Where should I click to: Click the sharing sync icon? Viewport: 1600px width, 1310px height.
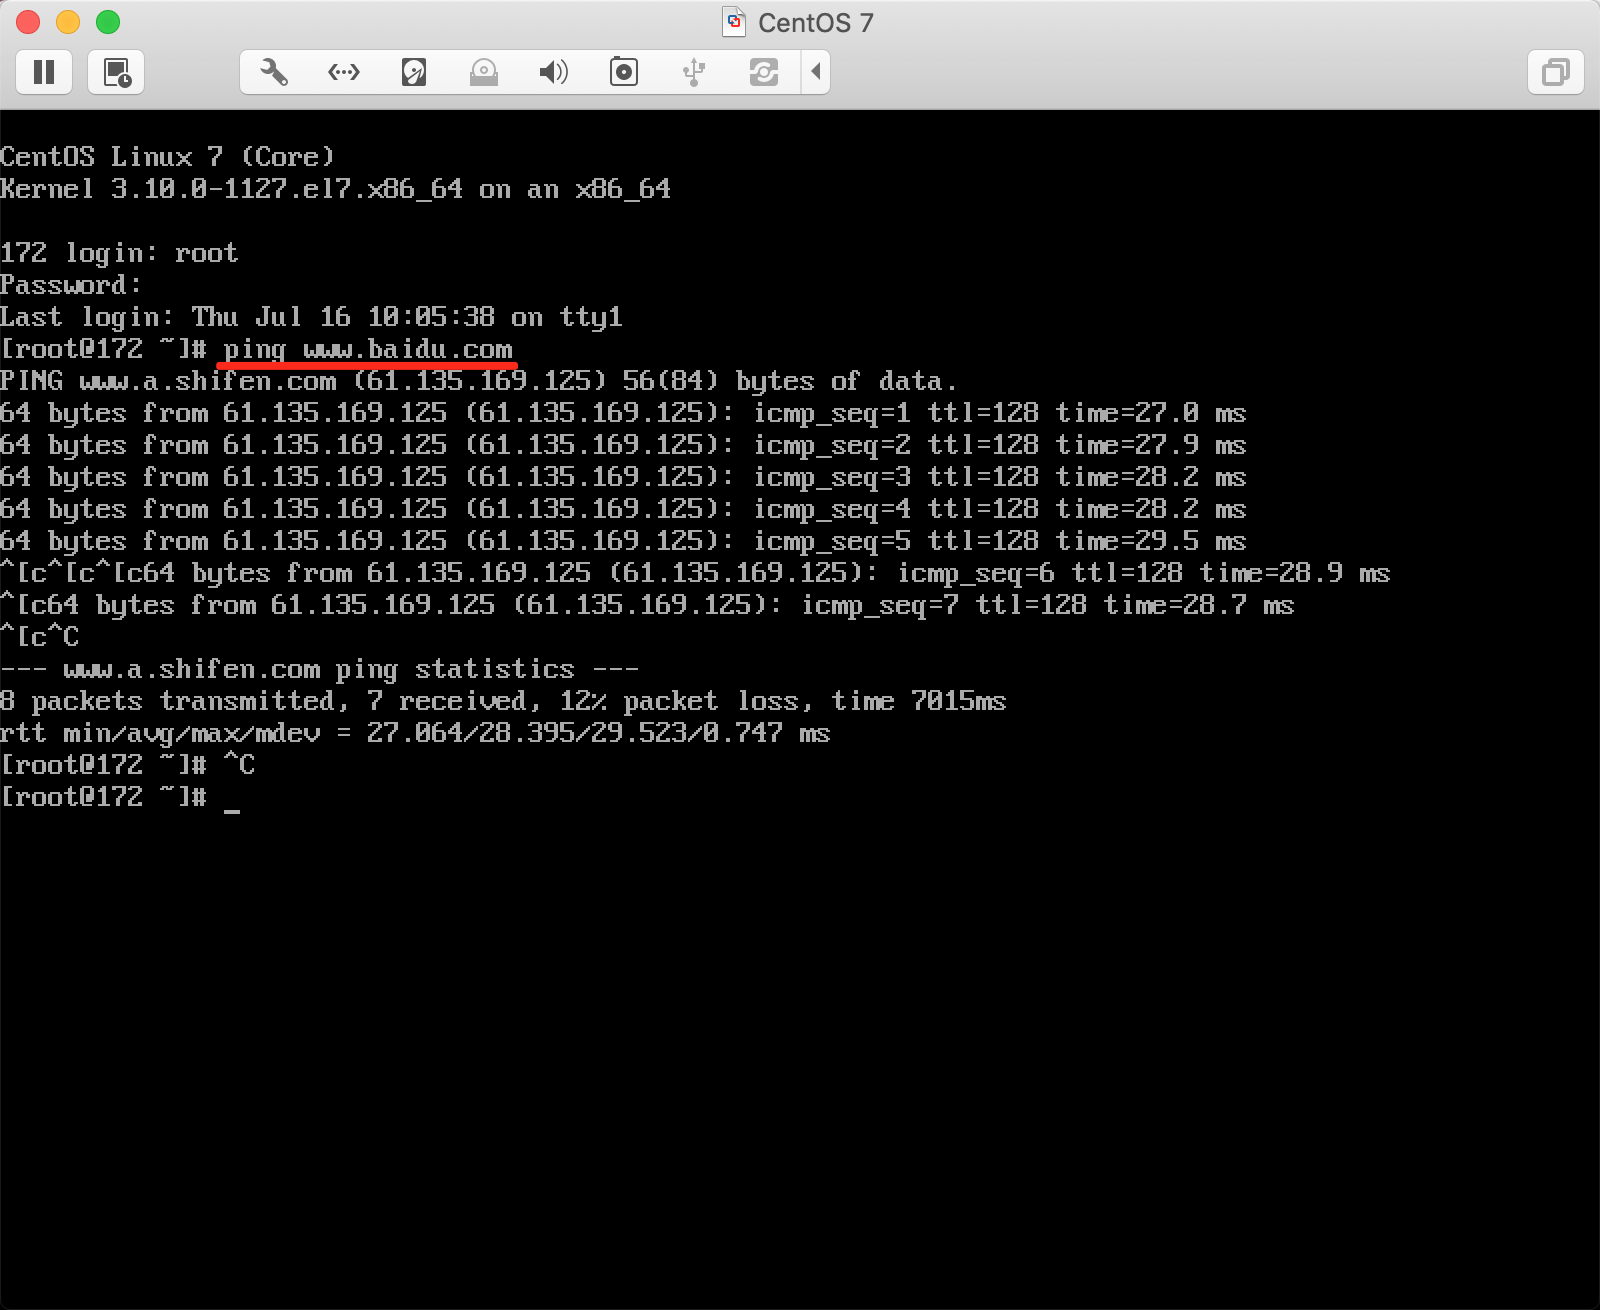764,72
